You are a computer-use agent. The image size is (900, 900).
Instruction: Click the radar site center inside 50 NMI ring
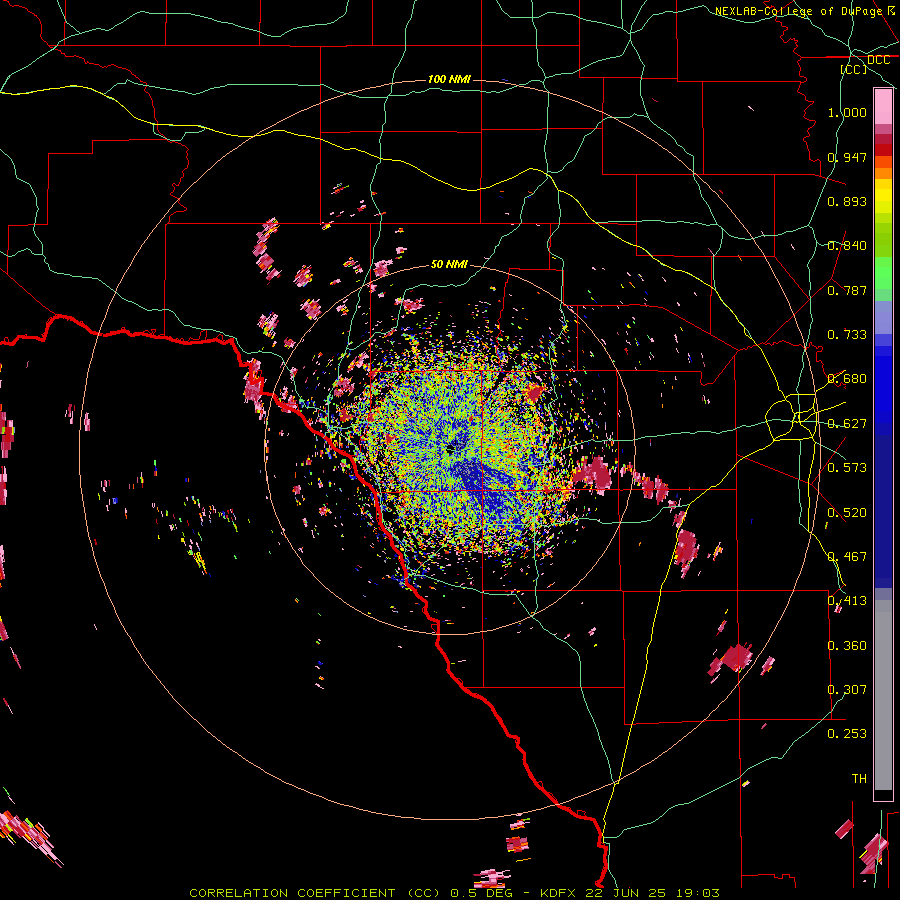click(450, 448)
